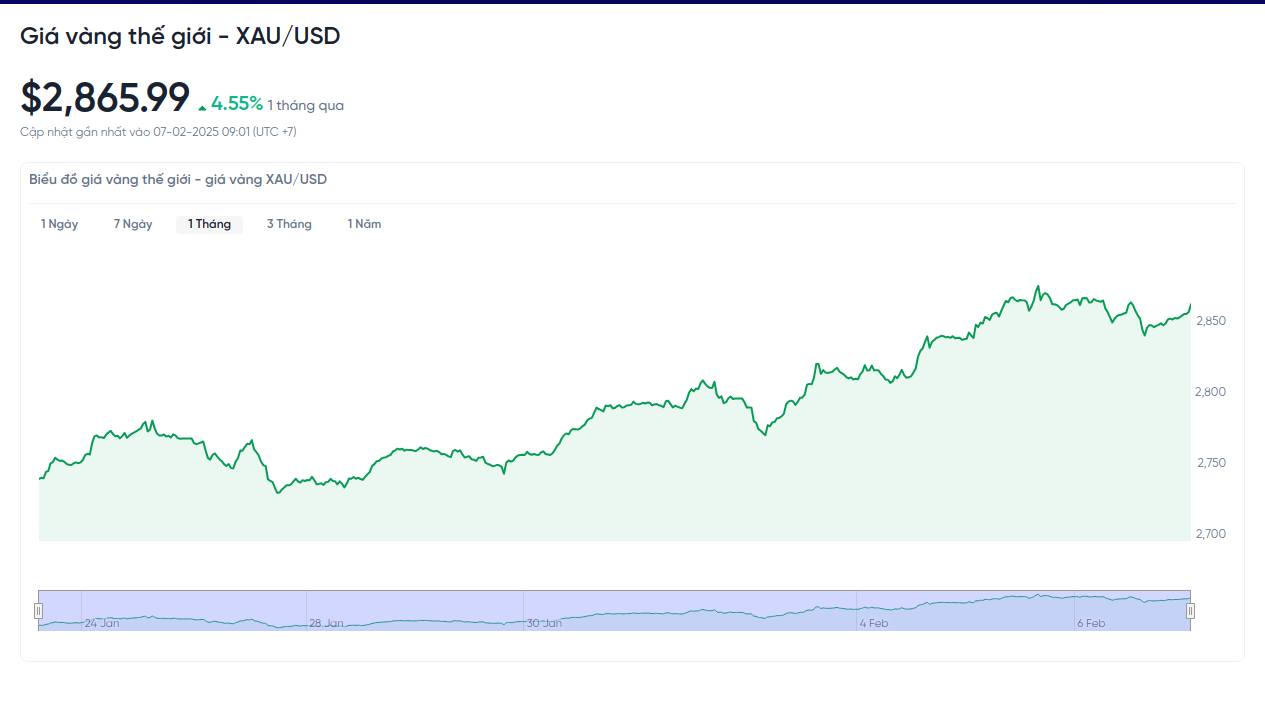The height and width of the screenshot is (702, 1265).
Task: Click the 2,850 y-axis label
Action: [x=1211, y=321]
